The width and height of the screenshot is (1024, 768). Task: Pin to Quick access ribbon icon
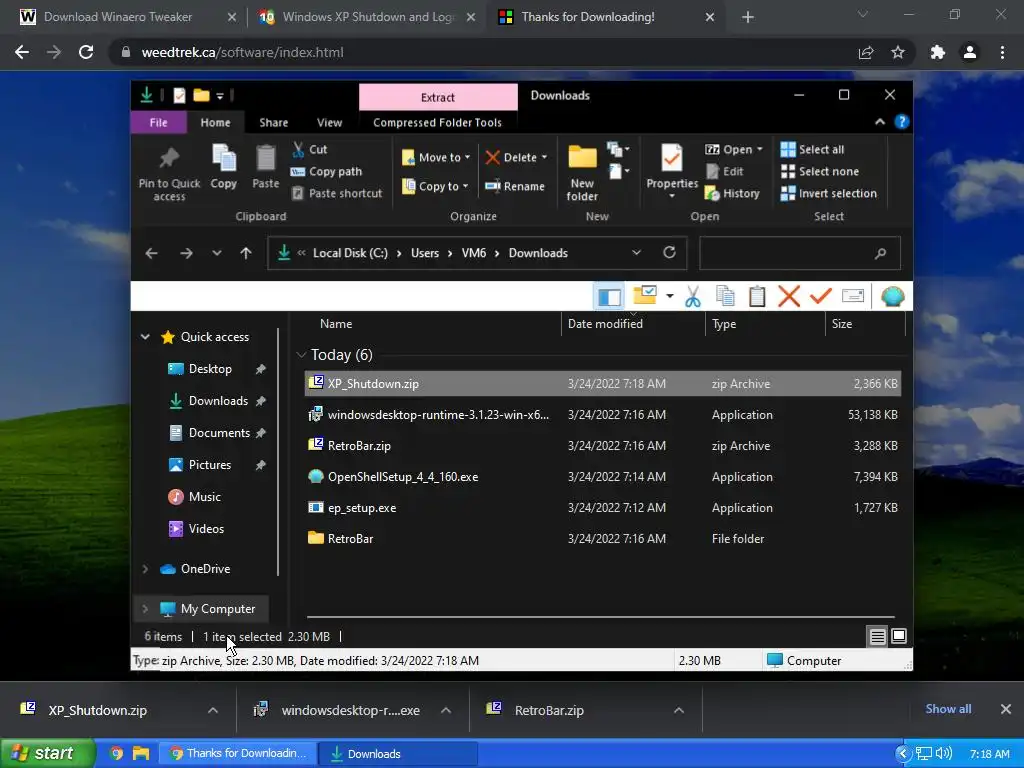pyautogui.click(x=169, y=173)
